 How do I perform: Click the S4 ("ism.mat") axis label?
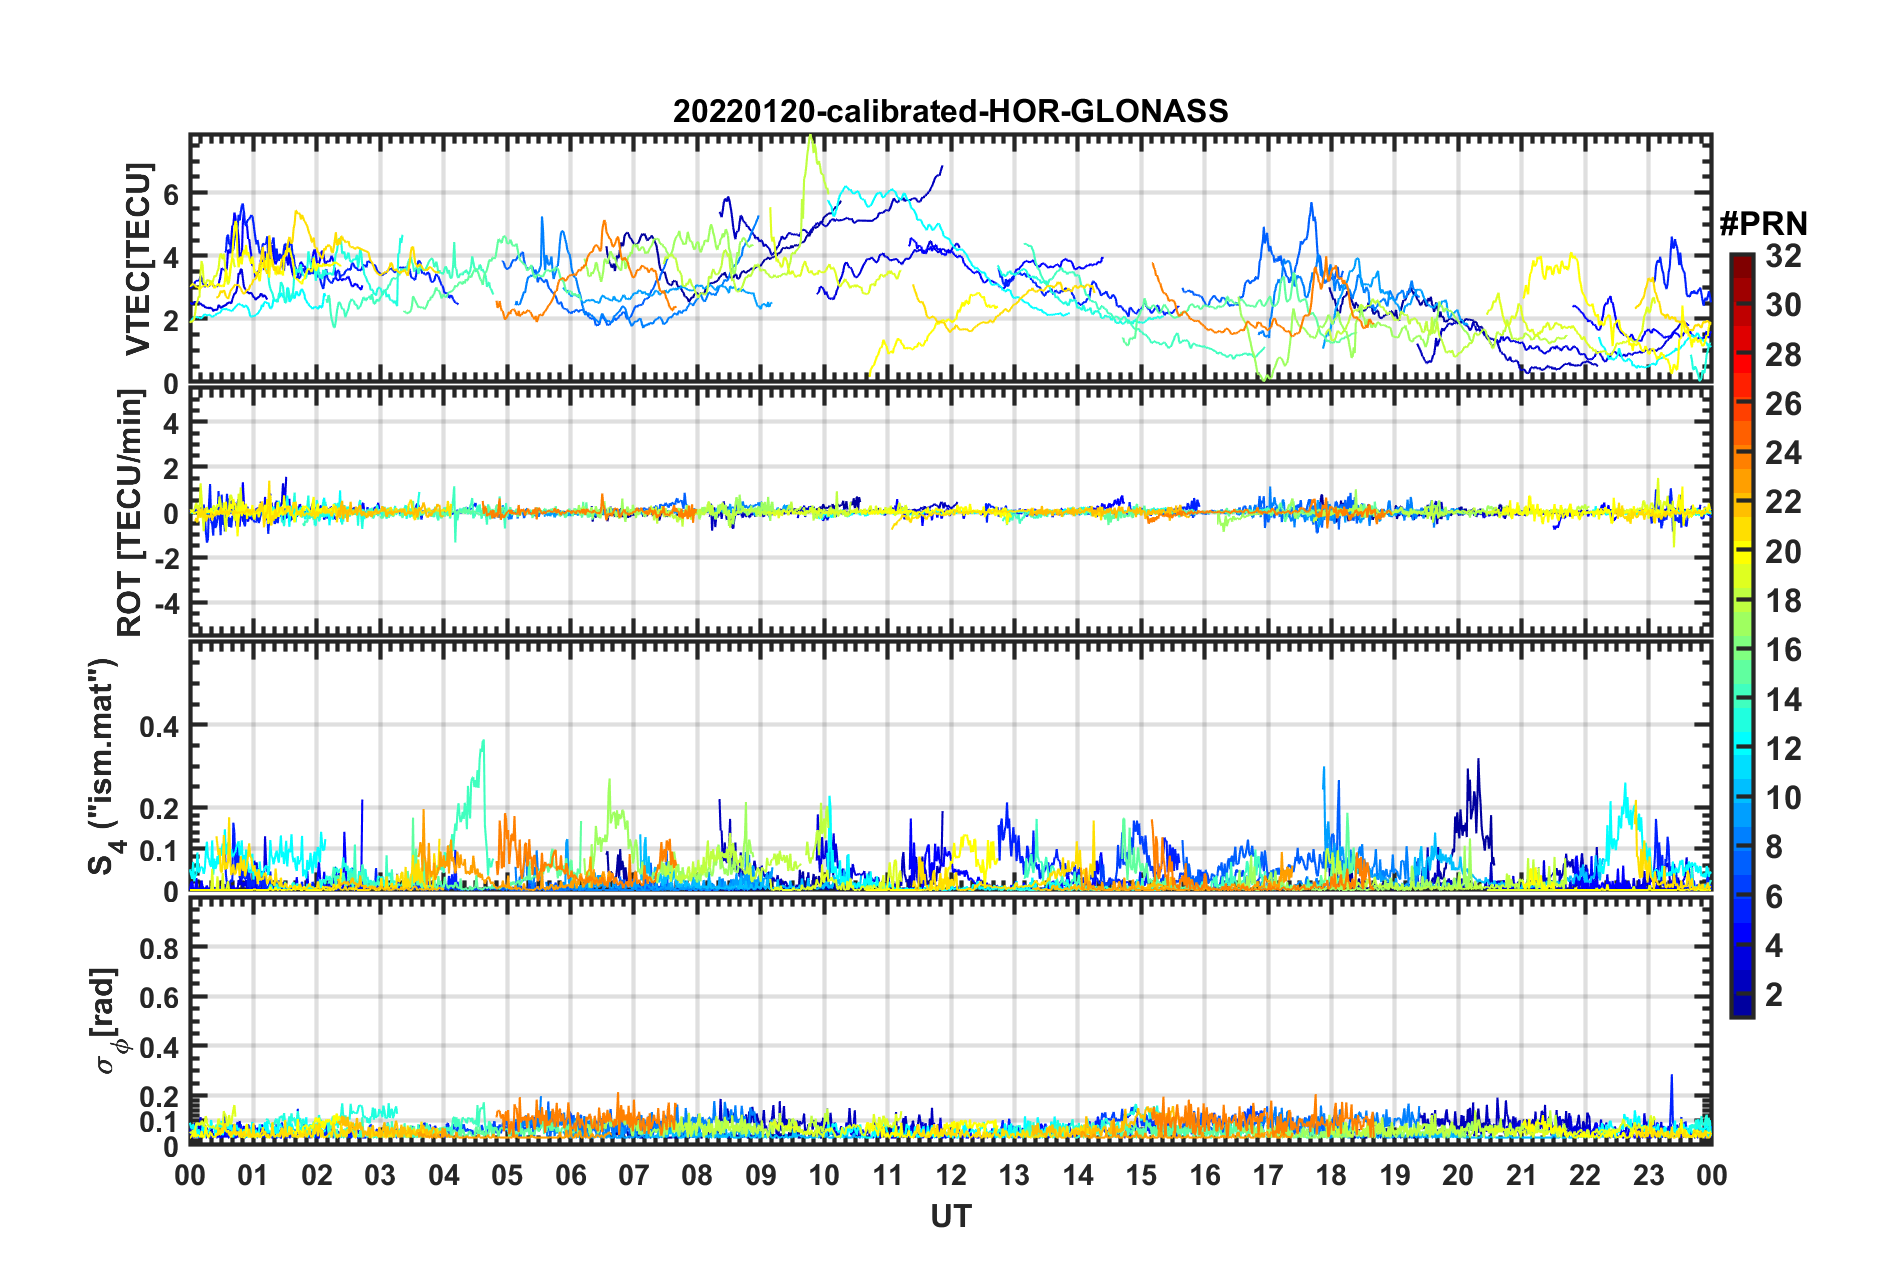coord(107,767)
